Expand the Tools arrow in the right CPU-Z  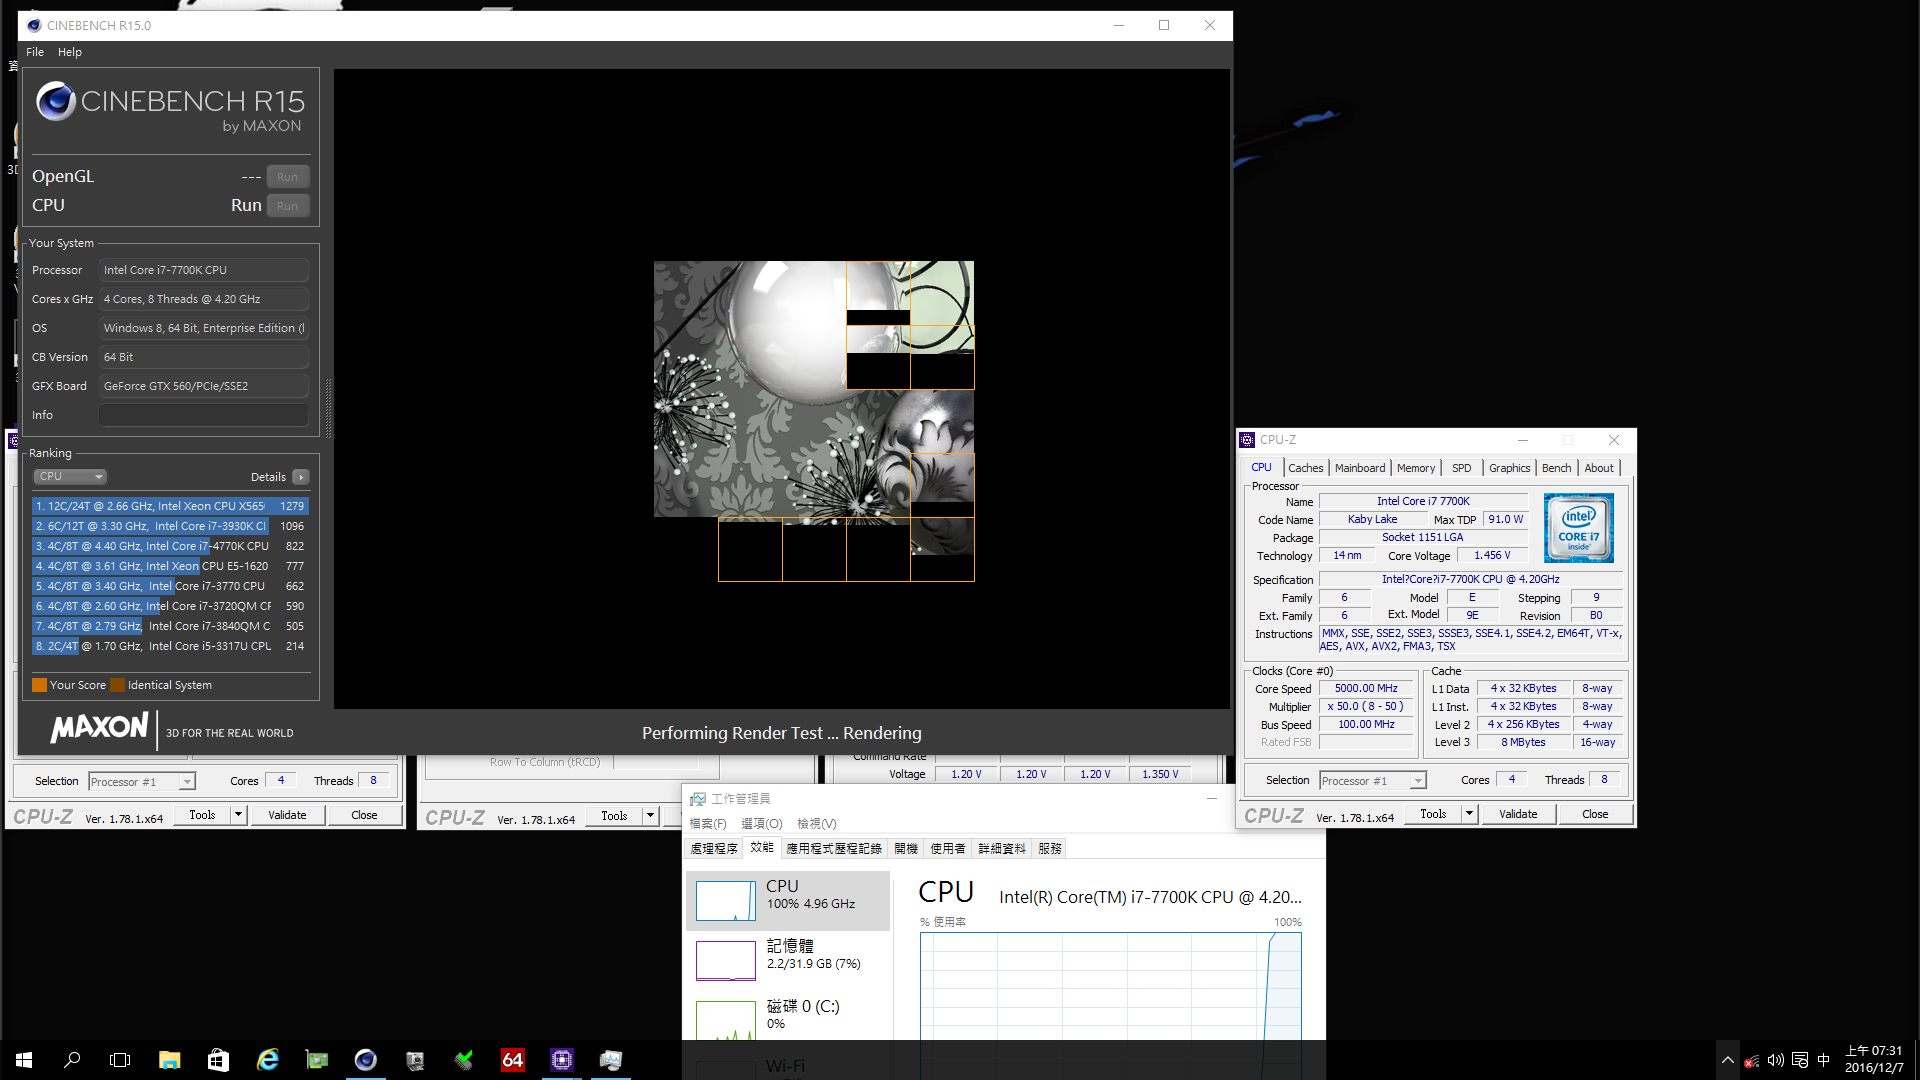pos(1469,814)
